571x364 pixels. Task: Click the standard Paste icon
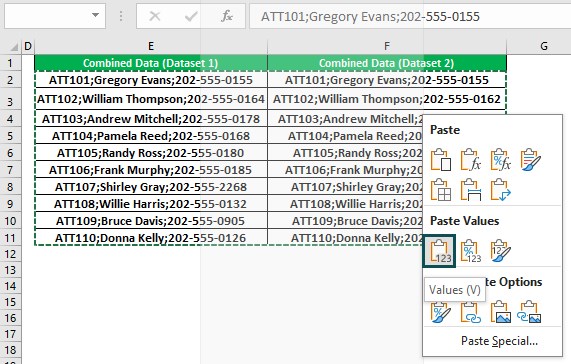(441, 159)
